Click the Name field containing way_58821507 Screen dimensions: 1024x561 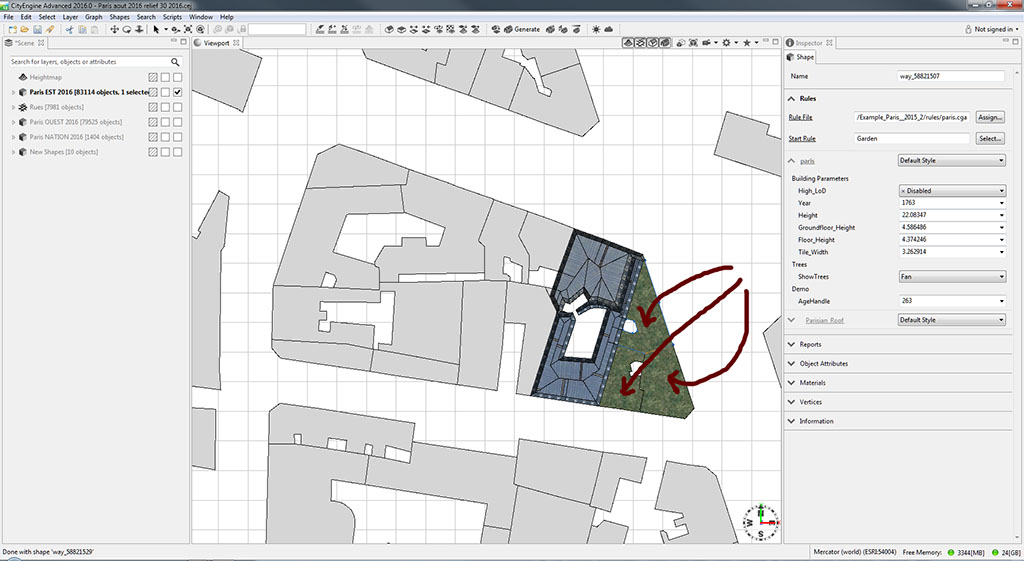click(952, 76)
